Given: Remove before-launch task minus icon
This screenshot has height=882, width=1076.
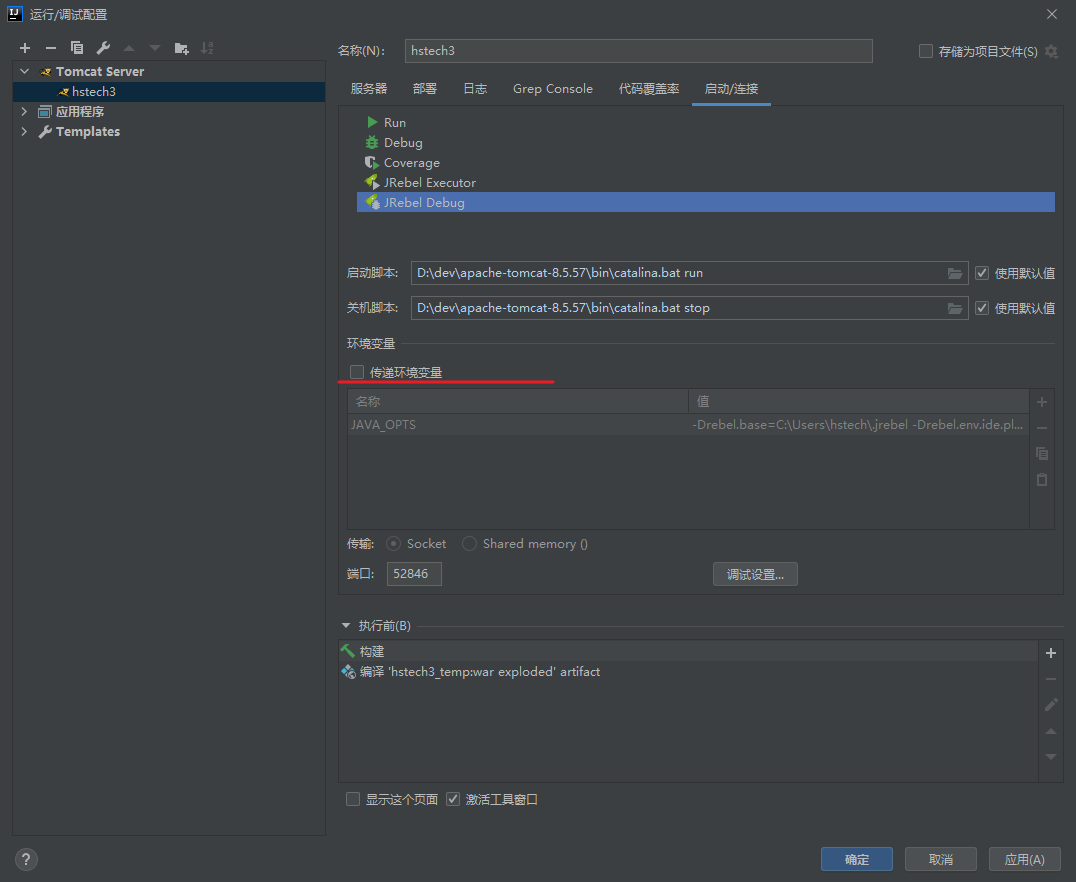Looking at the screenshot, I should click(x=1051, y=680).
